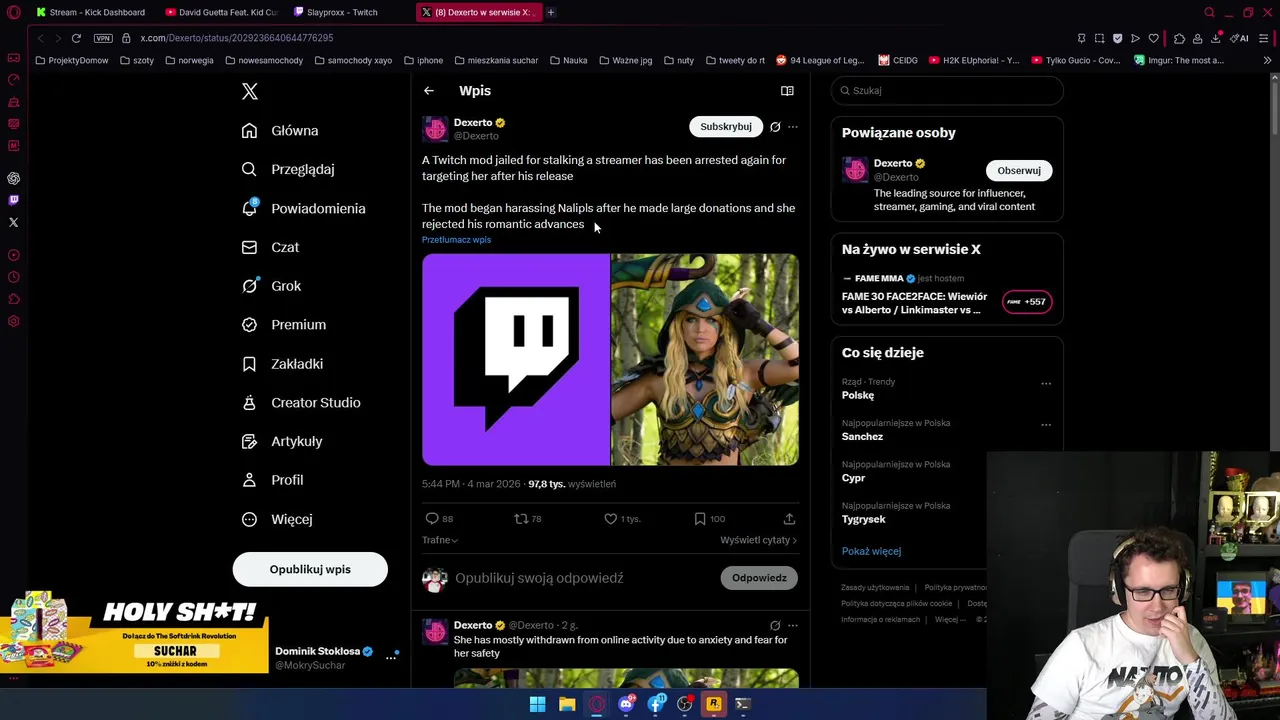1280x720 pixels.
Task: Like the post with the heart icon
Action: [610, 518]
